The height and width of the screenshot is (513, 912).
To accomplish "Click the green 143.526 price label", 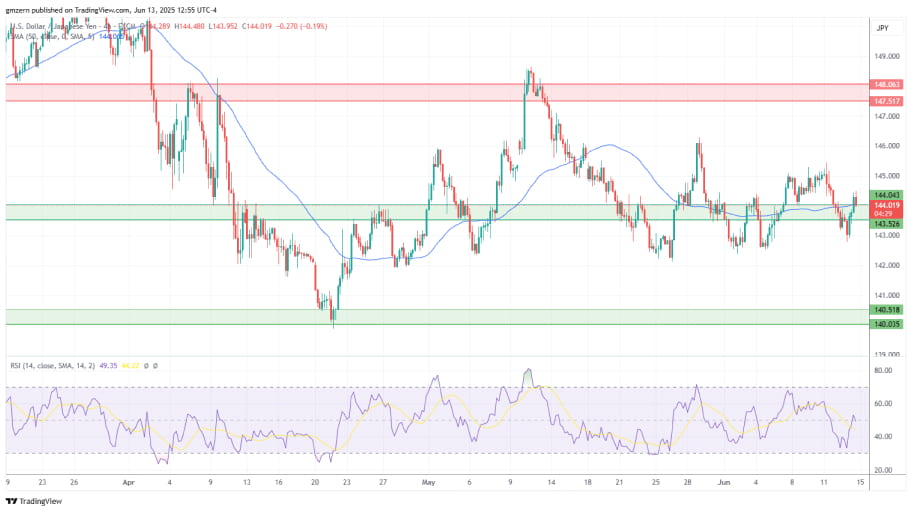I will pos(886,224).
